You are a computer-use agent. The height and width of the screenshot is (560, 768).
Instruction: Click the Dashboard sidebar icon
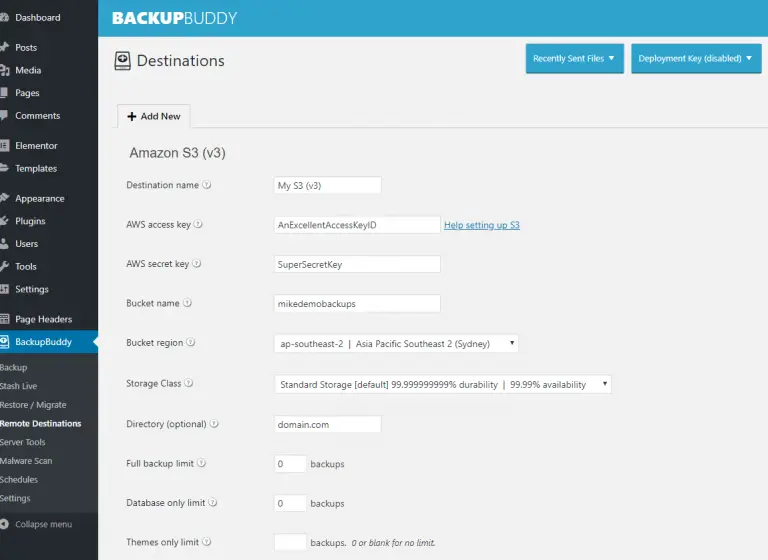(4, 18)
